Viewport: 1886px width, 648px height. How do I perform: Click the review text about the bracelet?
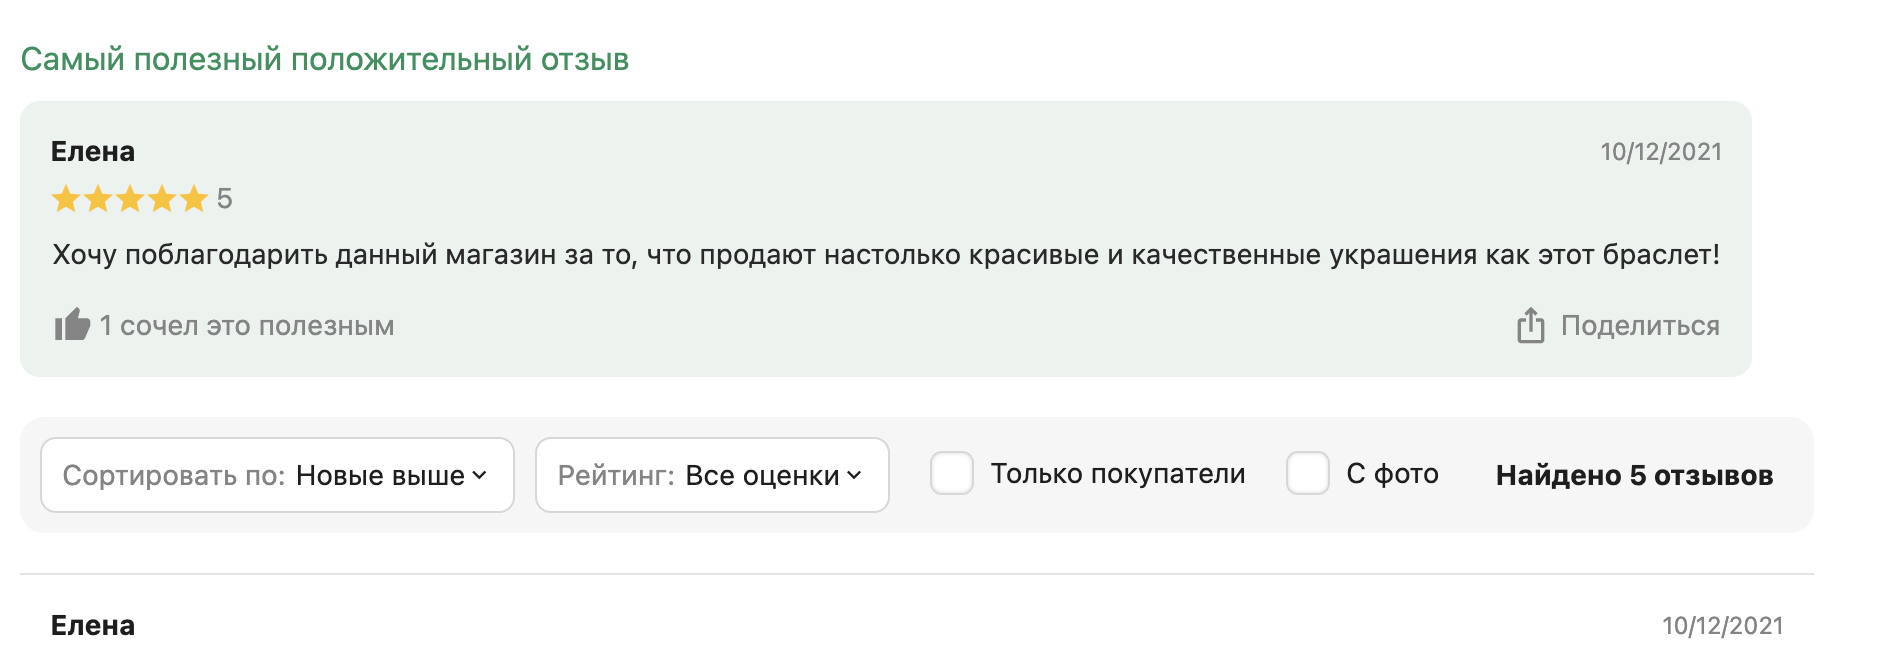(x=886, y=255)
